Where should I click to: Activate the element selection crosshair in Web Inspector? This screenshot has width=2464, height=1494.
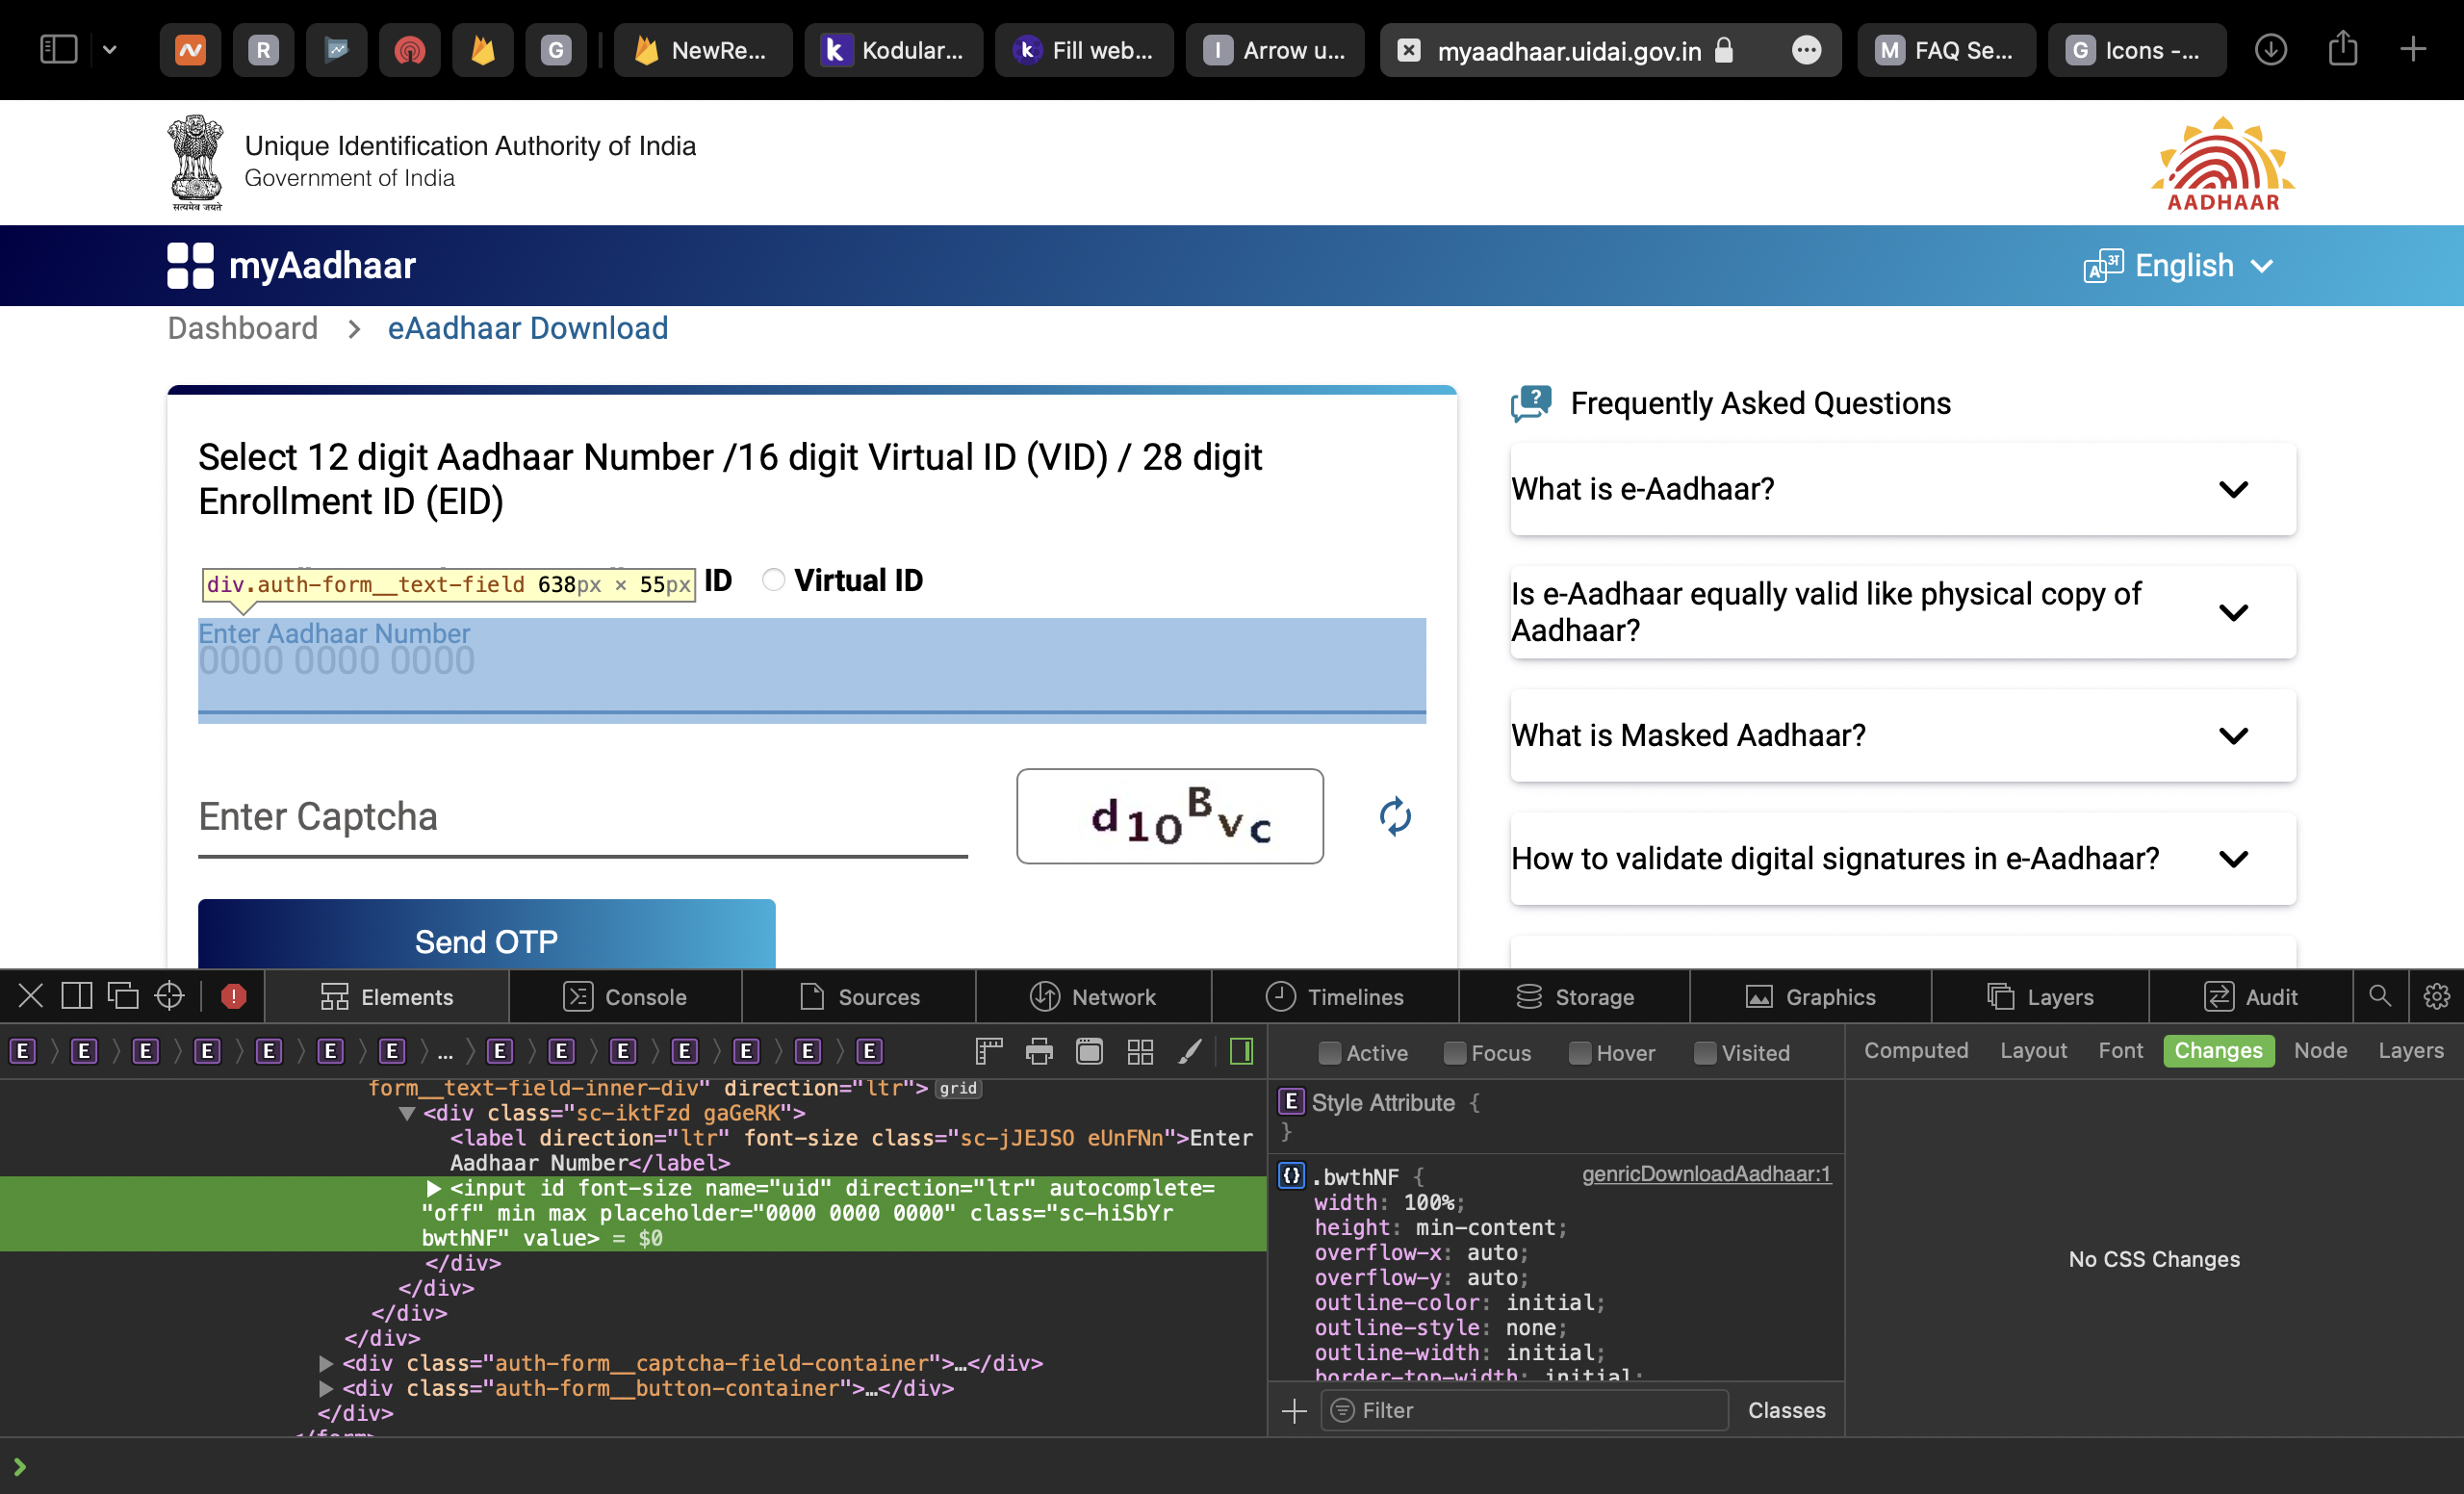point(168,996)
